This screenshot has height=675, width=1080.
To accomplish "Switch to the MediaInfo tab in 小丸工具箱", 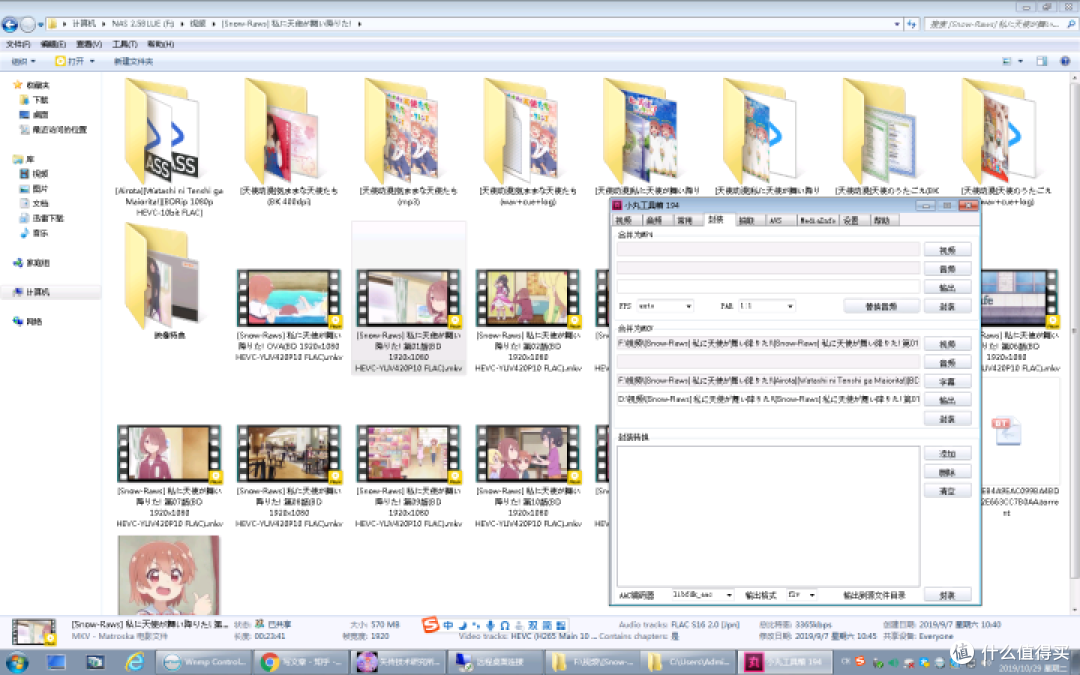I will click(x=818, y=220).
